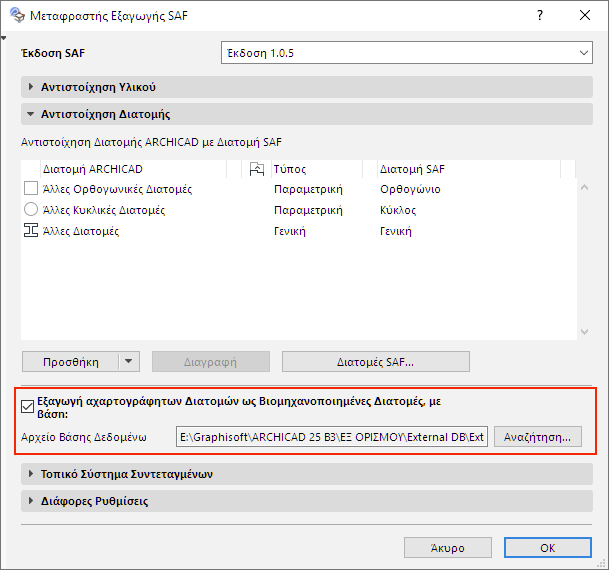Click the Αναζήτηση... browse button
The width and height of the screenshot is (609, 570).
537,436
